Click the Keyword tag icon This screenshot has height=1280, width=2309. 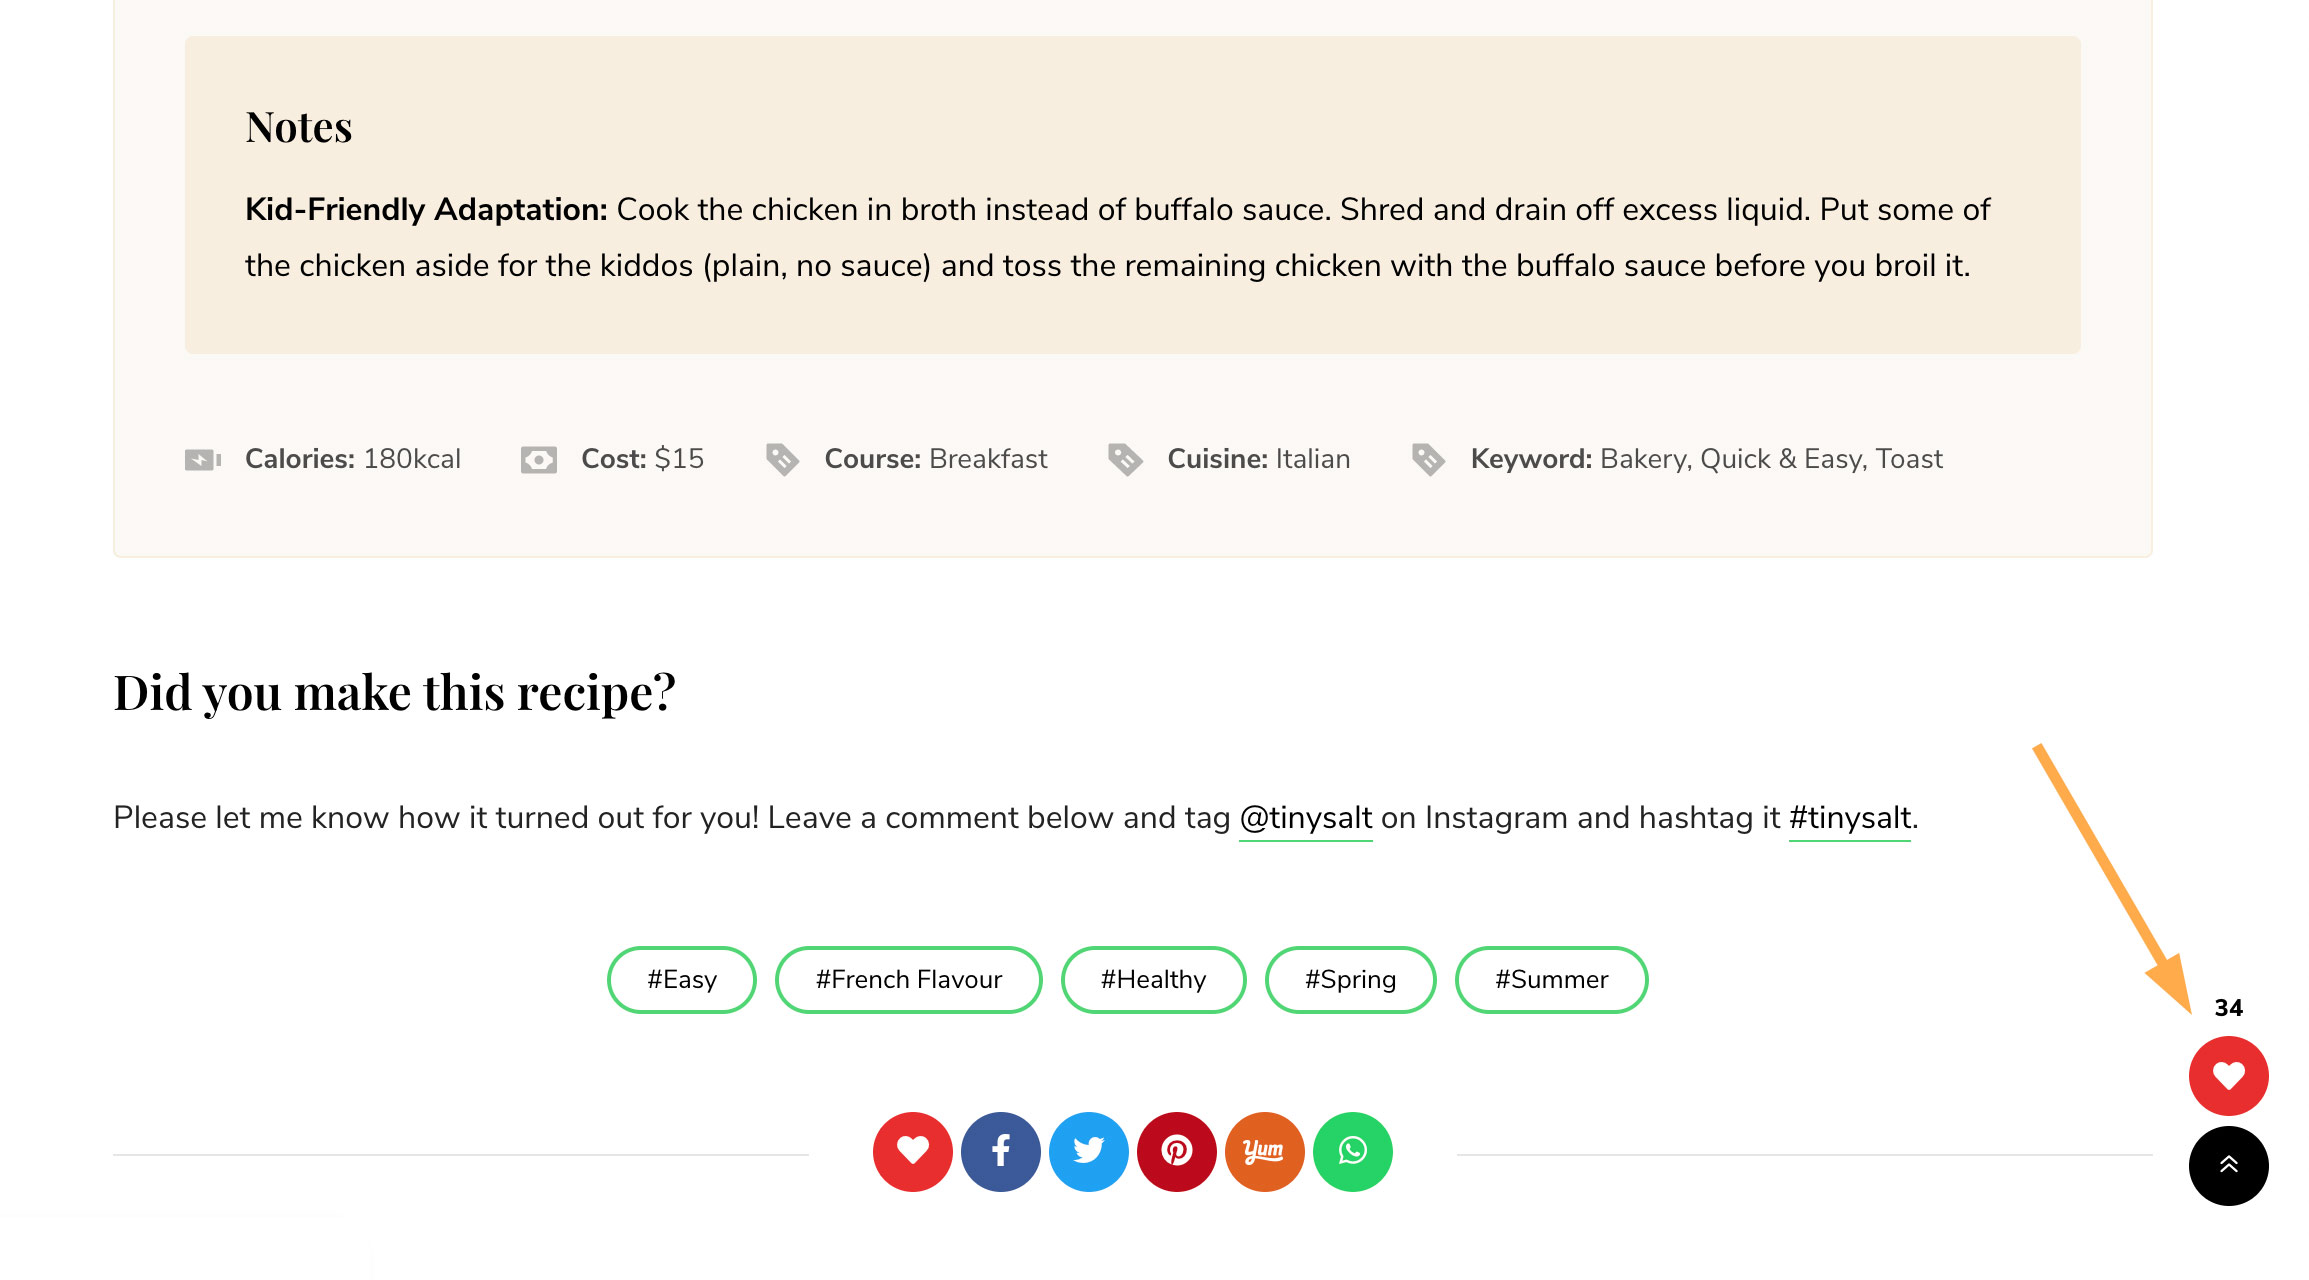[x=1428, y=459]
